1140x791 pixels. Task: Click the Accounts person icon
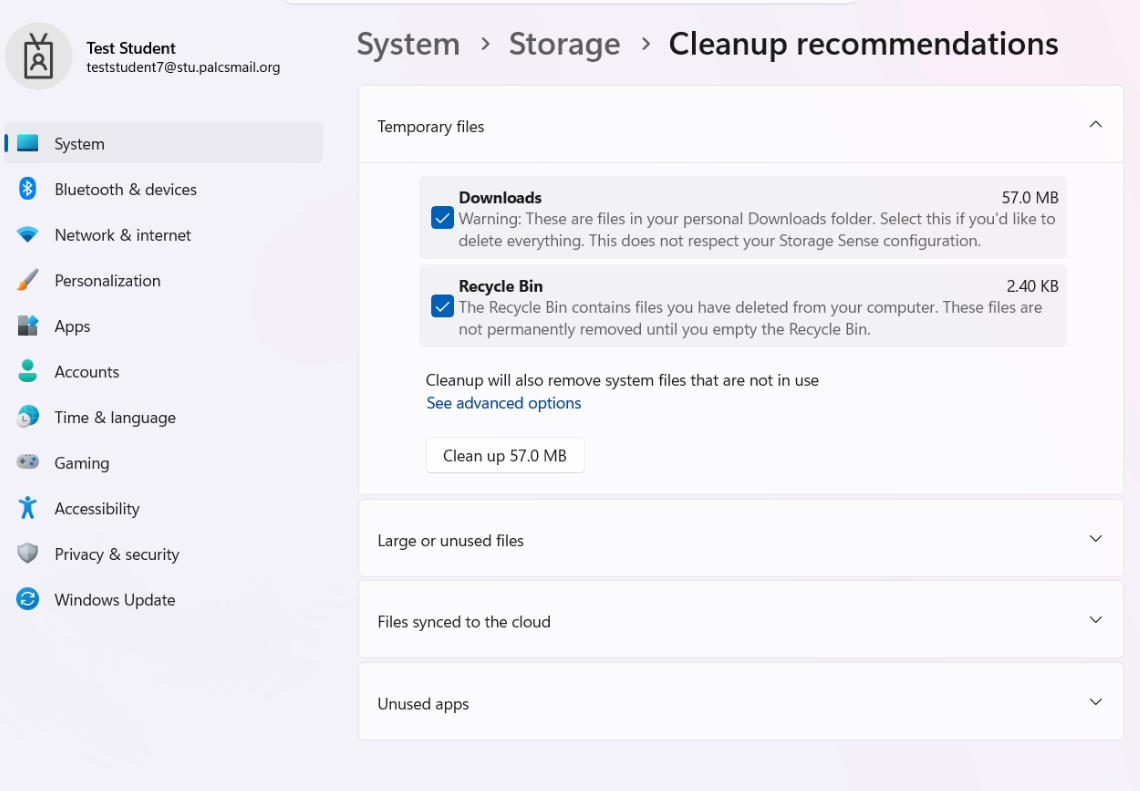[28, 372]
